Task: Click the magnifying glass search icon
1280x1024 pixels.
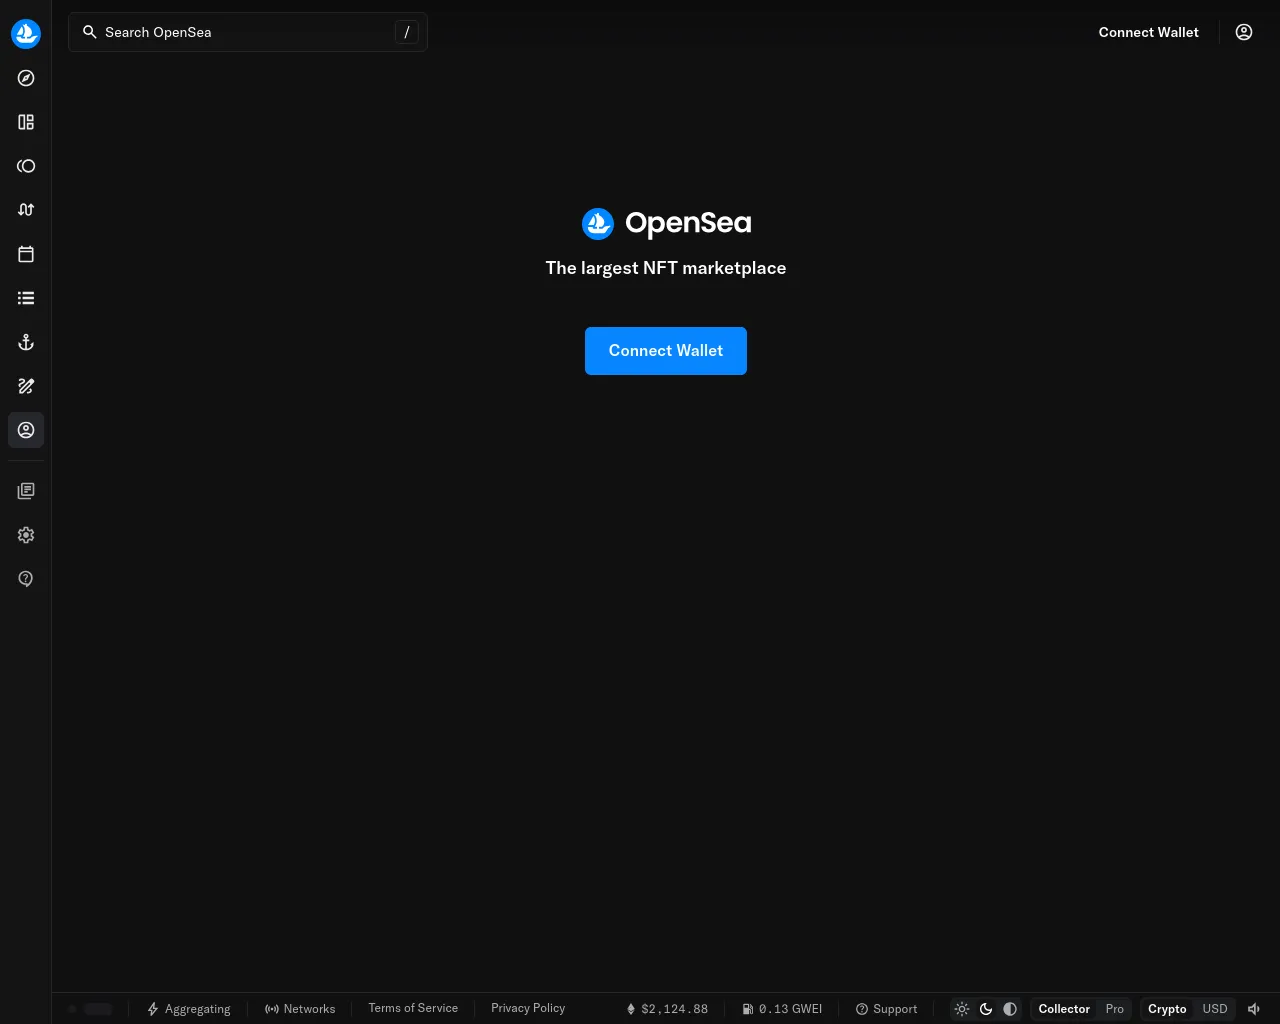Action: pyautogui.click(x=90, y=32)
